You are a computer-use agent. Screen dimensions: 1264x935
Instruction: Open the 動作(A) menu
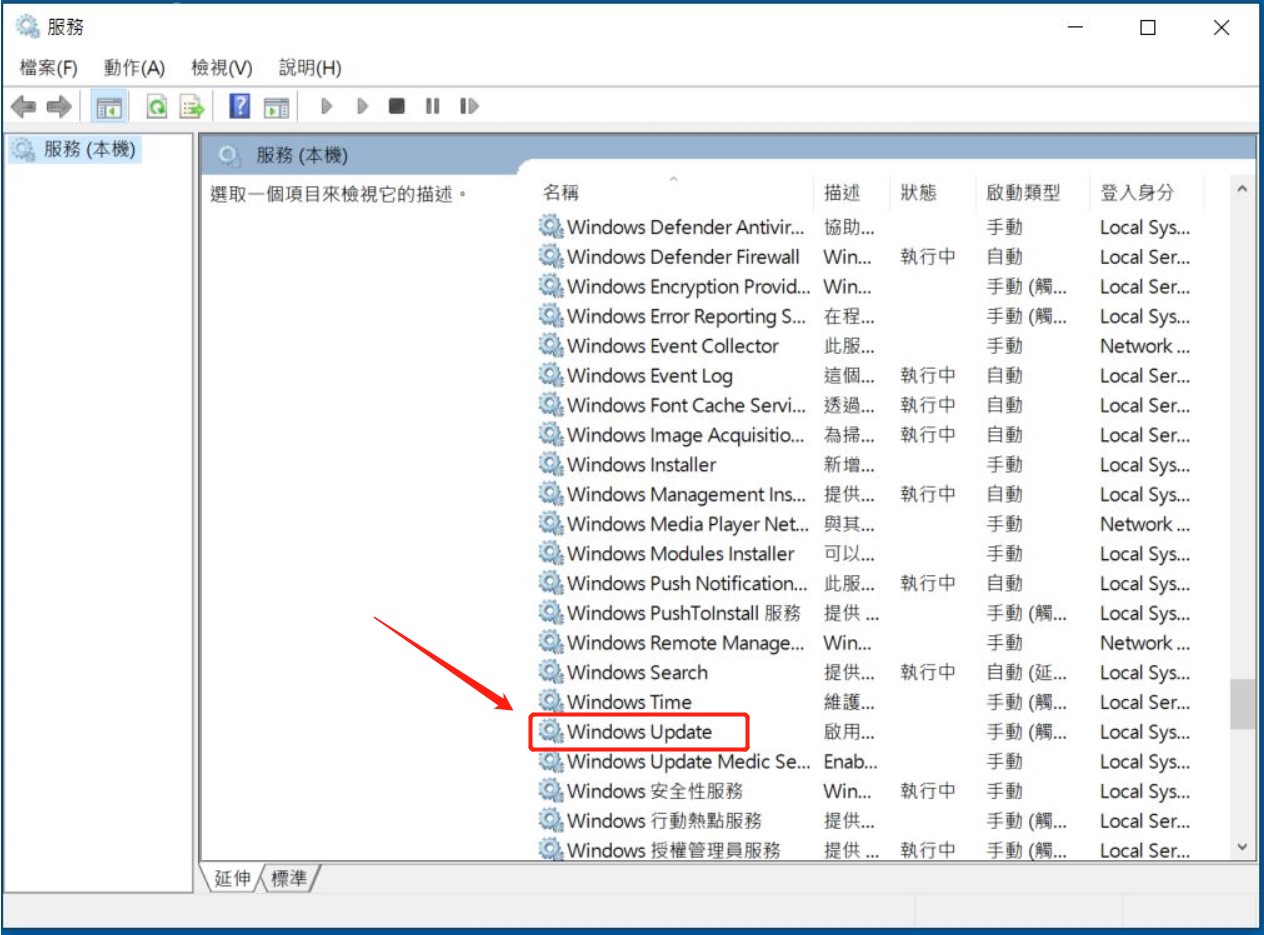click(x=134, y=68)
